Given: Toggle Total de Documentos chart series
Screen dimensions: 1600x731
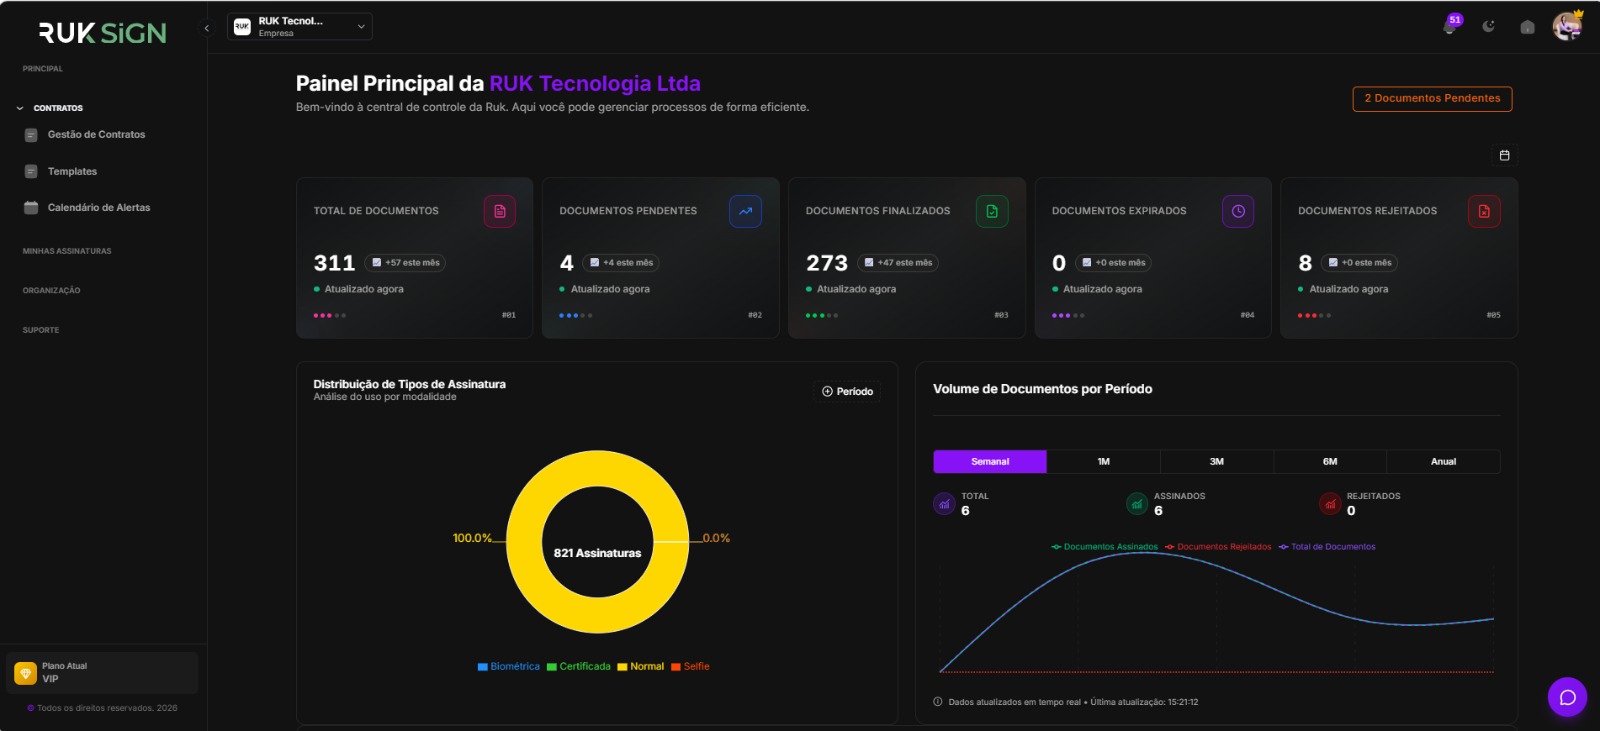Looking at the screenshot, I should (x=1327, y=547).
